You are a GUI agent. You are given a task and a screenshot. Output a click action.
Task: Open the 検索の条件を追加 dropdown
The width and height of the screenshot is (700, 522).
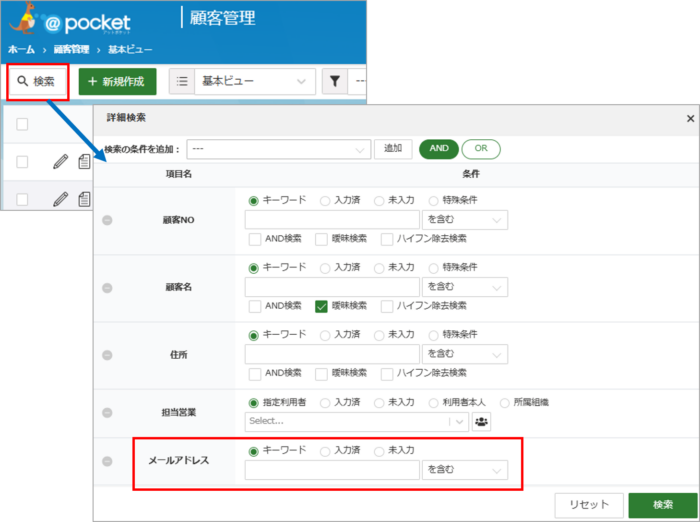pyautogui.click(x=279, y=149)
